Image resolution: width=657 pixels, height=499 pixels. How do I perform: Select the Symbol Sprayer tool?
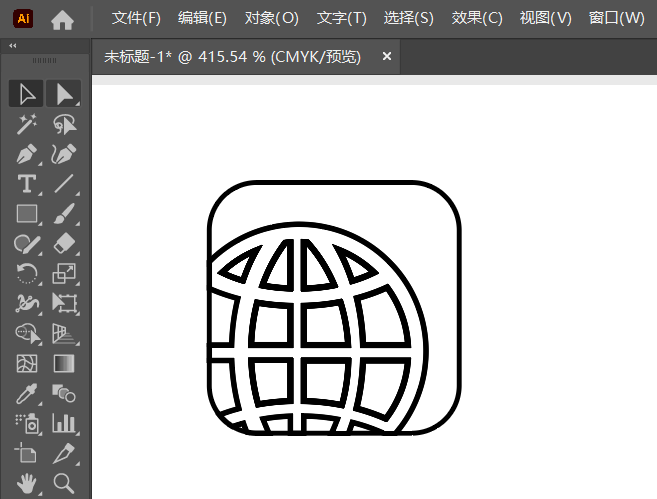coord(27,424)
